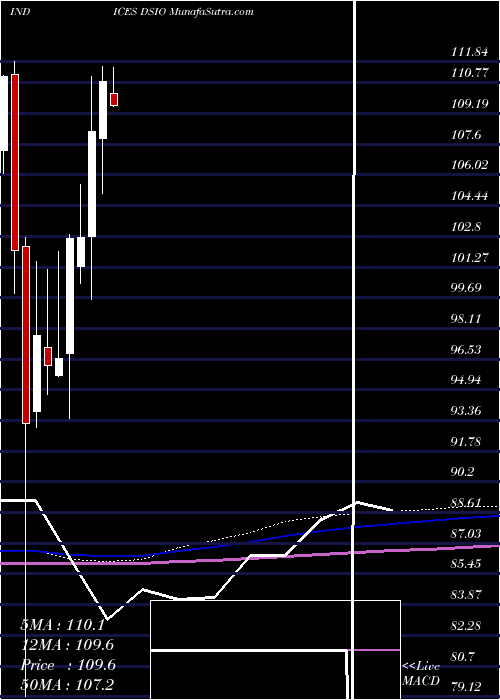This screenshot has width=500, height=700.
Task: Select the 12MA : 109.6 legend entry
Action: click(67, 645)
